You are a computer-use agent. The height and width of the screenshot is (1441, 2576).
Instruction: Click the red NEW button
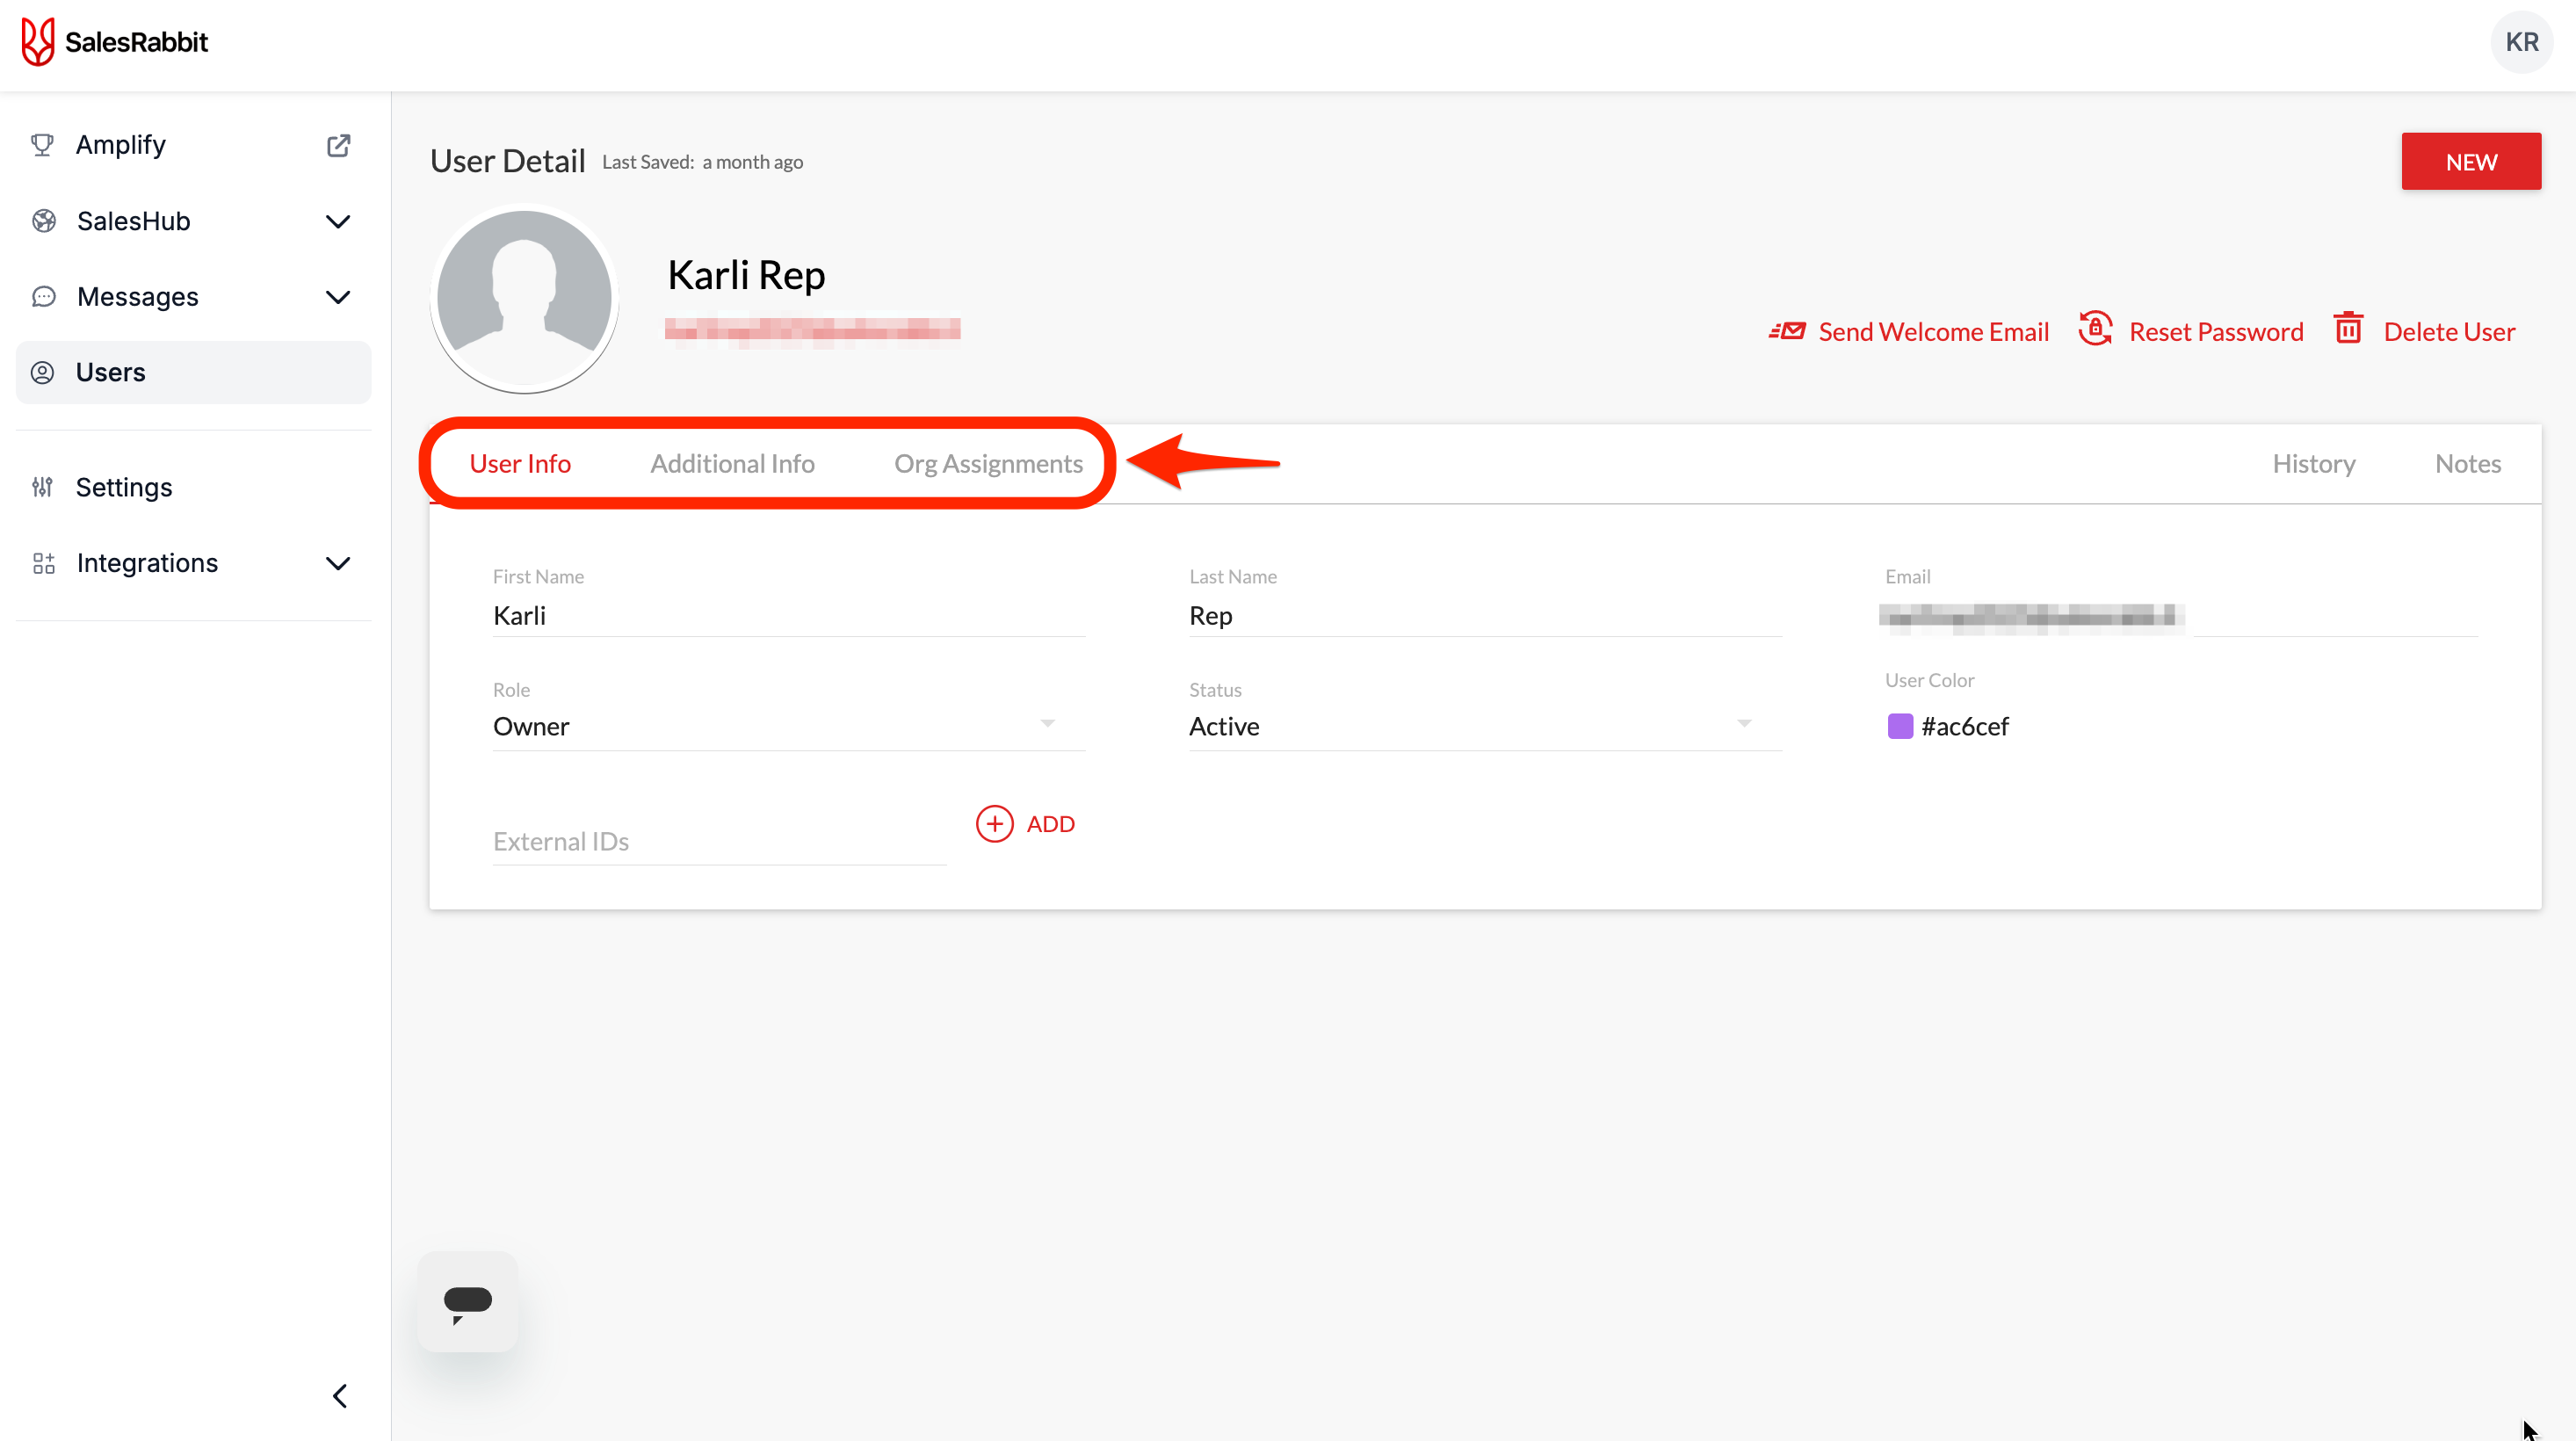pyautogui.click(x=2470, y=162)
